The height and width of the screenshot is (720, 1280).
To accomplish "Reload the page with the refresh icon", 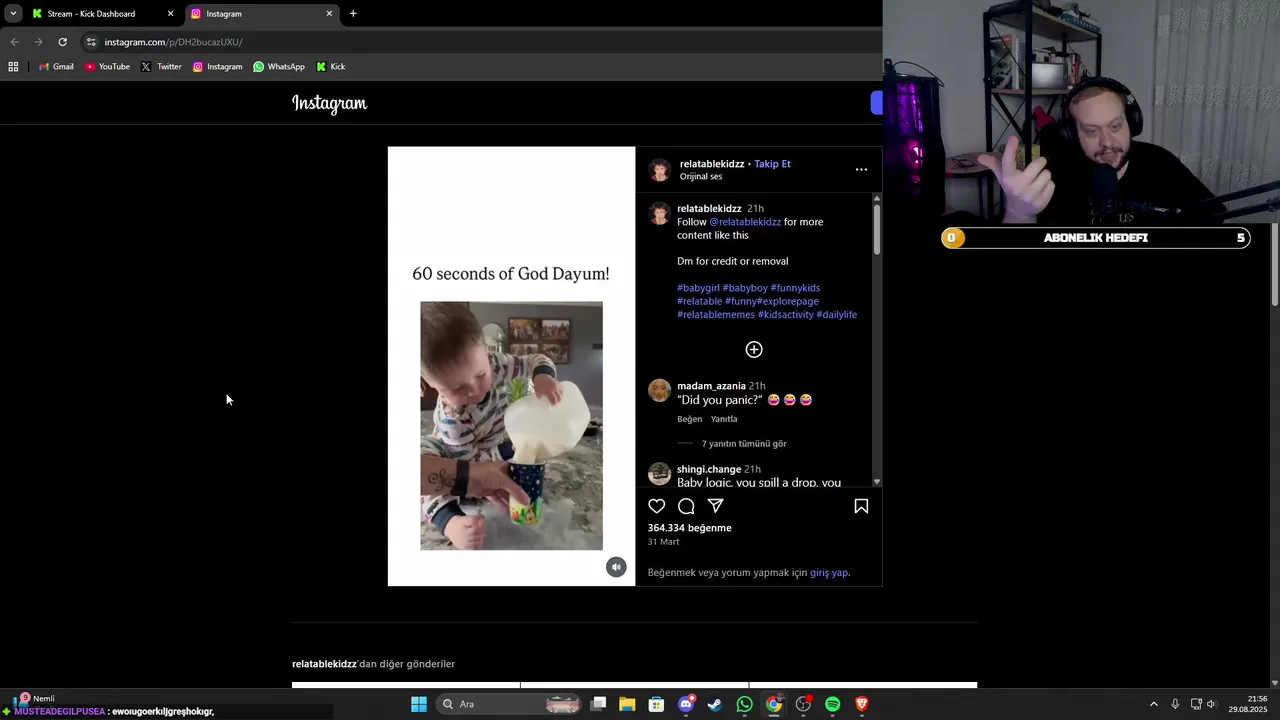I will (x=62, y=42).
